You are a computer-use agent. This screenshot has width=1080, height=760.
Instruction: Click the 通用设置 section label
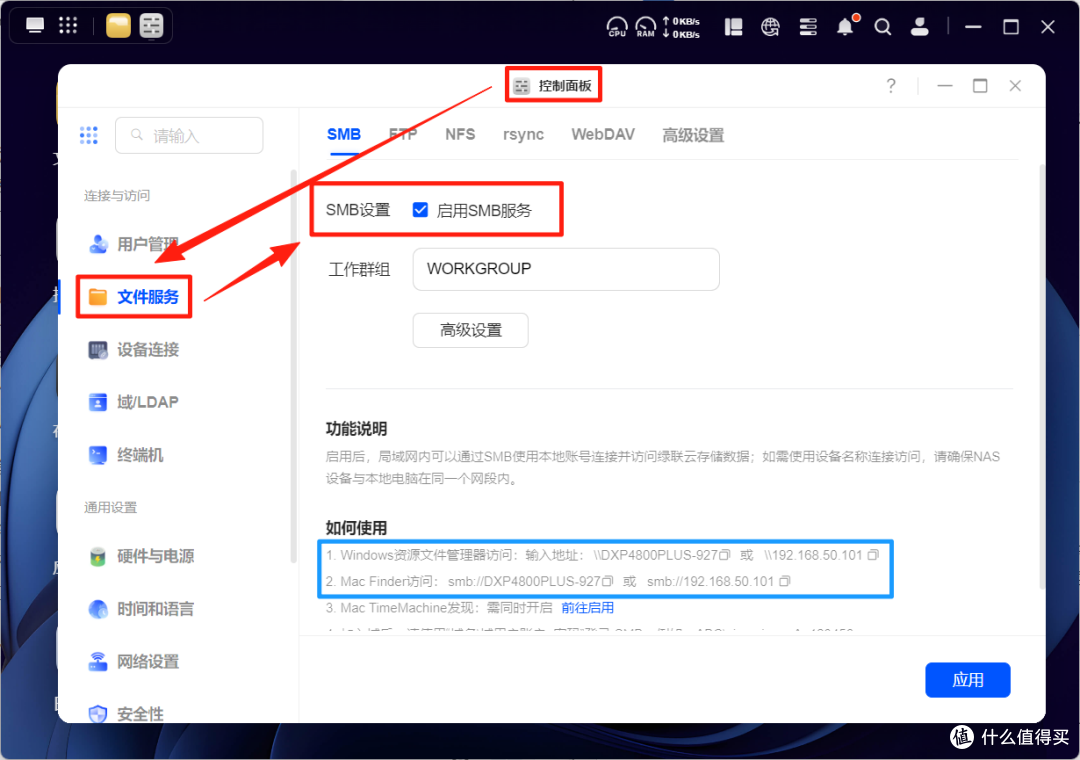click(x=110, y=508)
